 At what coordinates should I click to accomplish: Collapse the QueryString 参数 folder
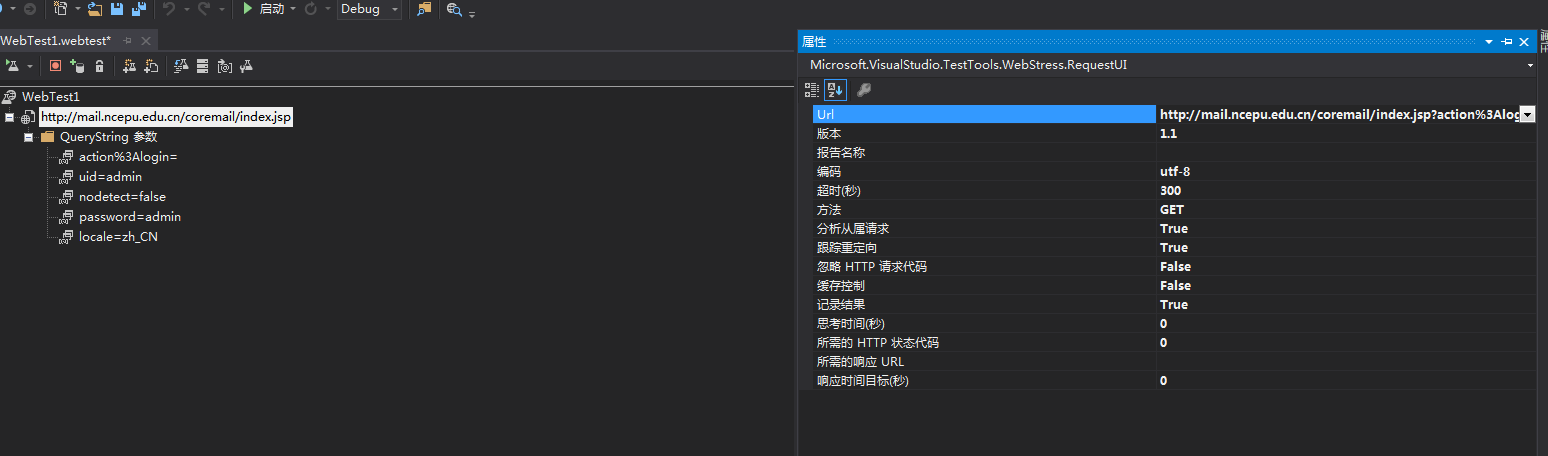coord(29,137)
